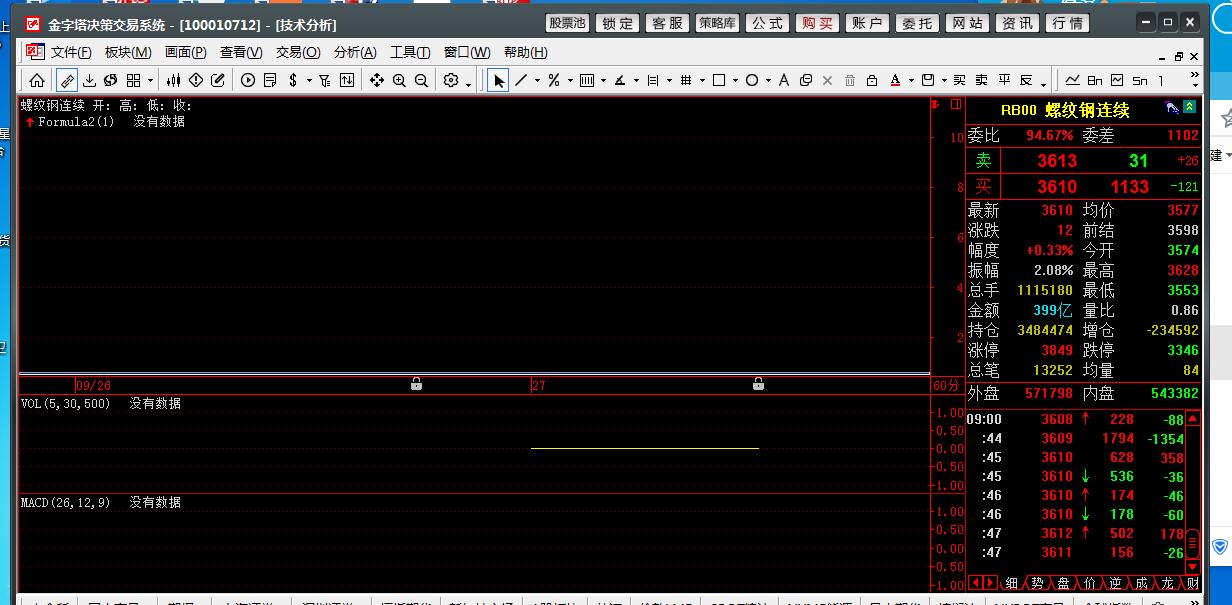
Task: Open the 板块(M) menu
Action: pyautogui.click(x=128, y=52)
